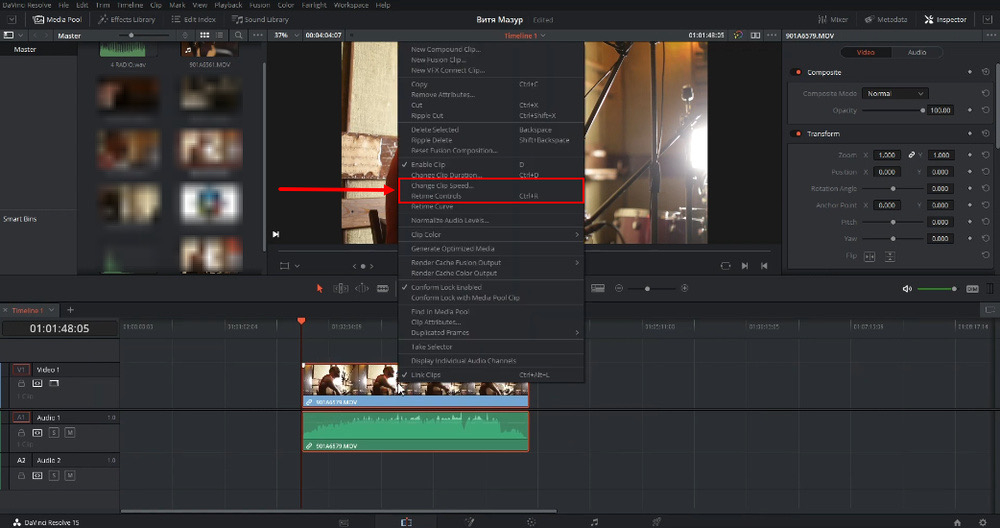Select the 901A6579.MOV video clip on timeline
This screenshot has width=1000, height=528.
click(x=415, y=385)
